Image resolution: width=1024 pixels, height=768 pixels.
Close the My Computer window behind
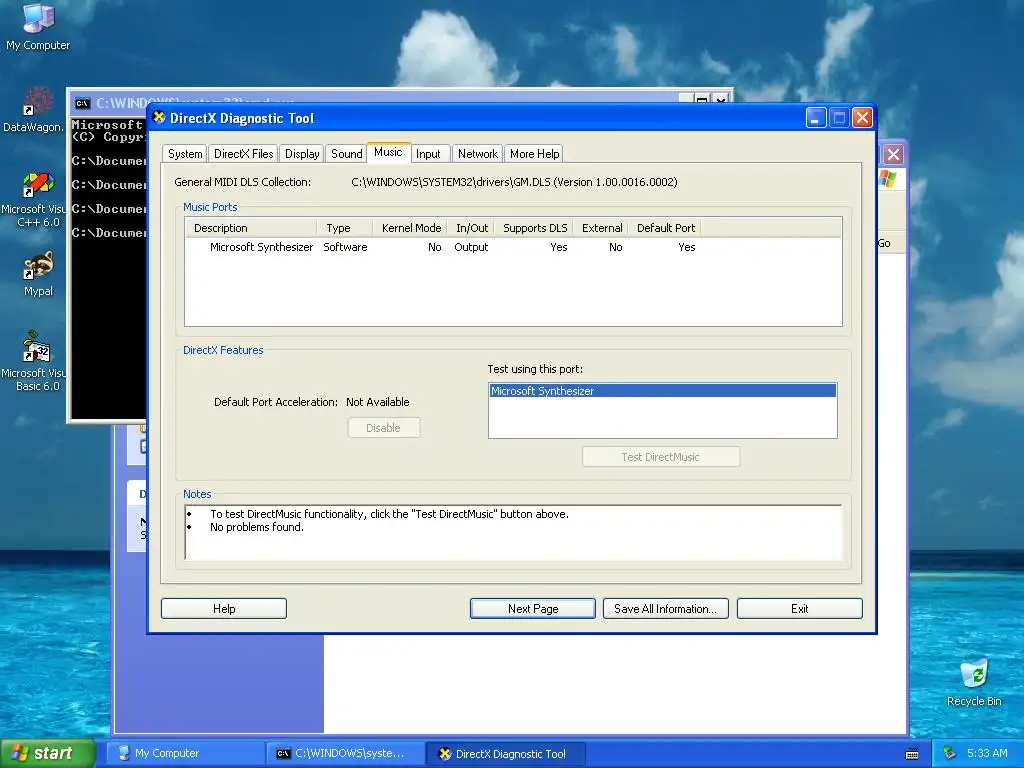[x=893, y=155]
